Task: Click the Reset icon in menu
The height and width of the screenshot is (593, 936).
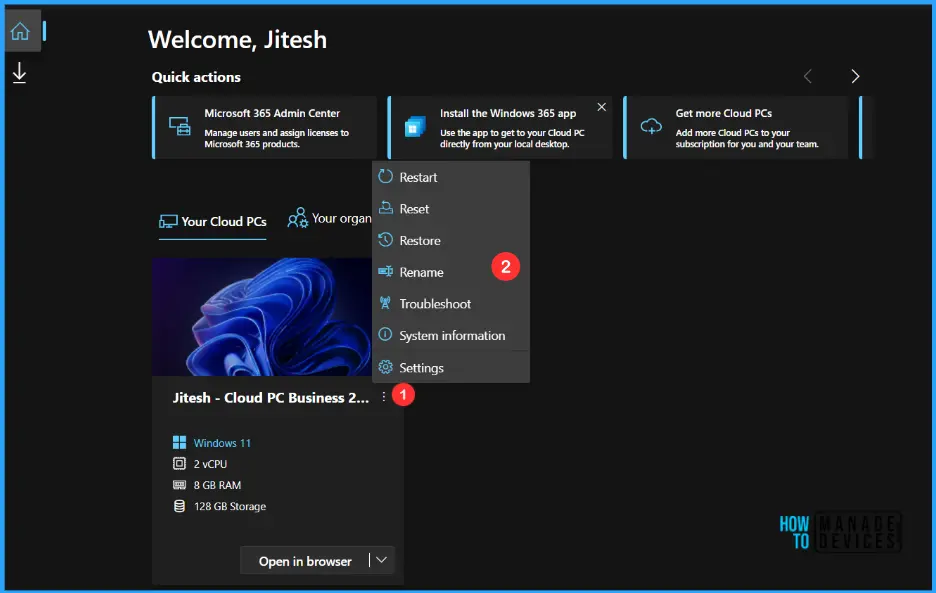Action: (x=386, y=208)
